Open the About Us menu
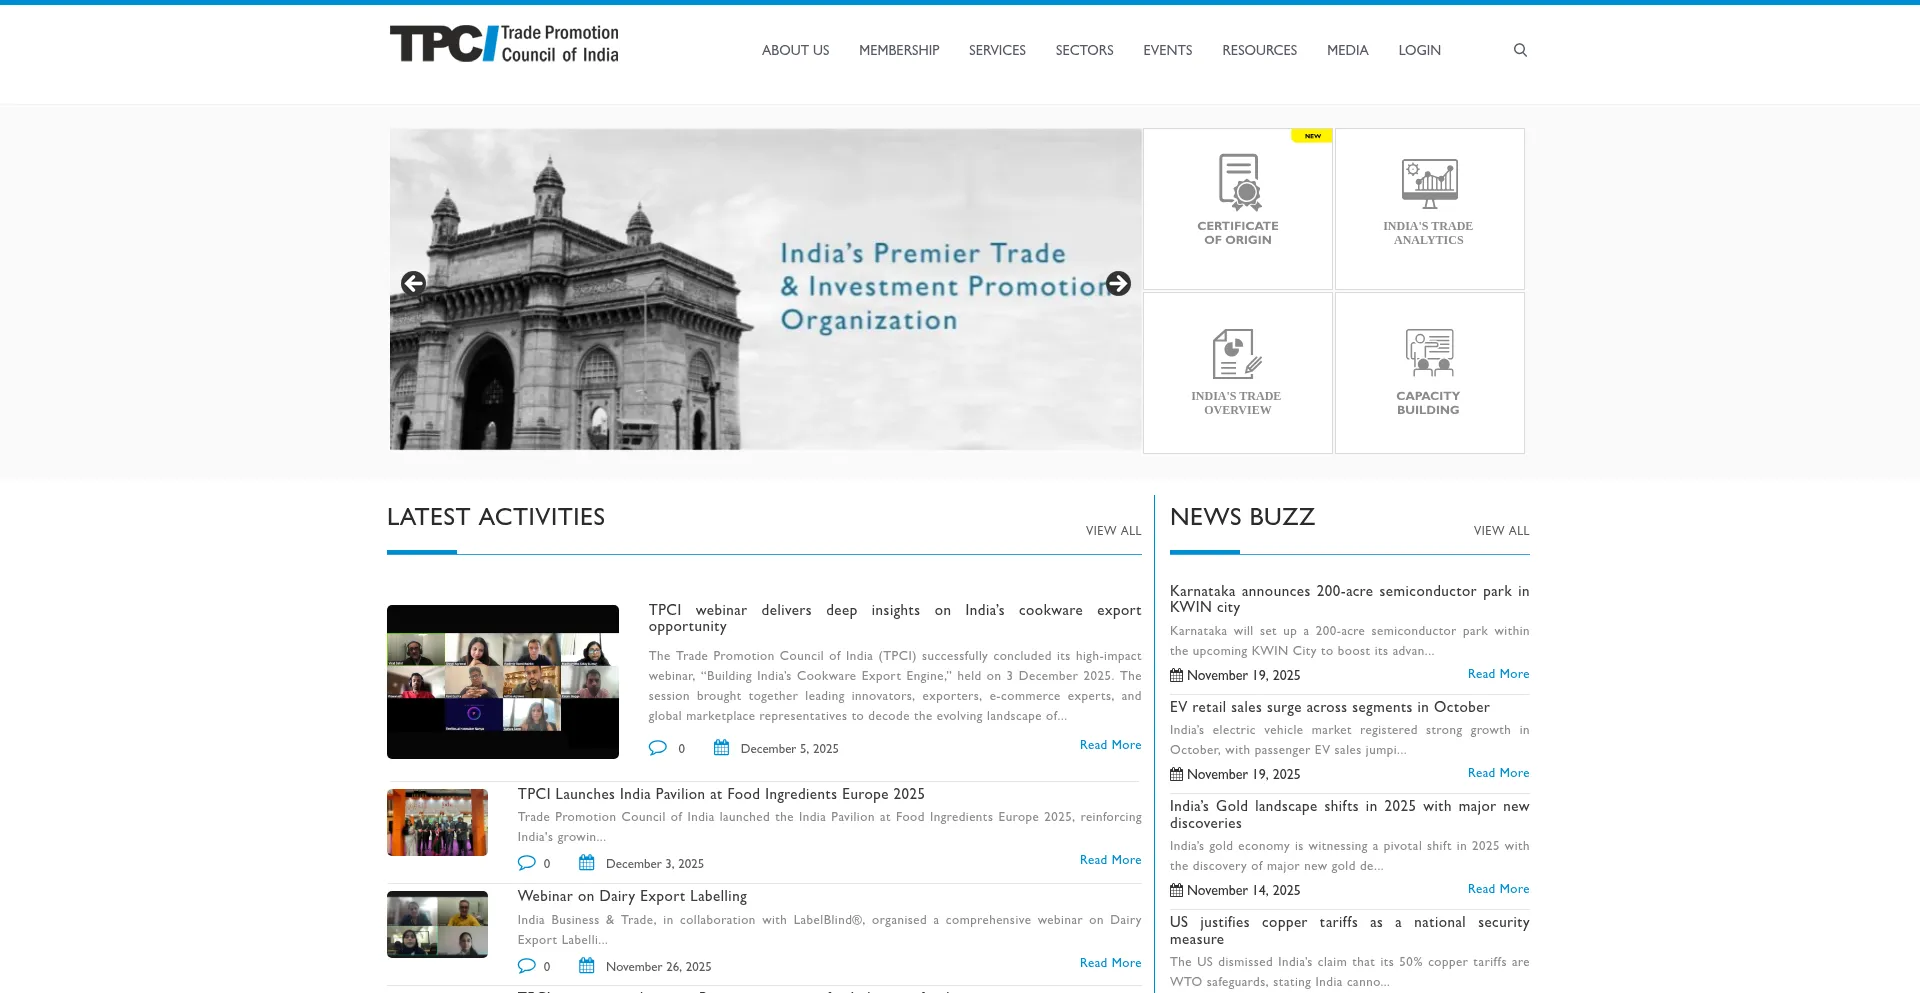This screenshot has height=993, width=1920. pyautogui.click(x=795, y=50)
